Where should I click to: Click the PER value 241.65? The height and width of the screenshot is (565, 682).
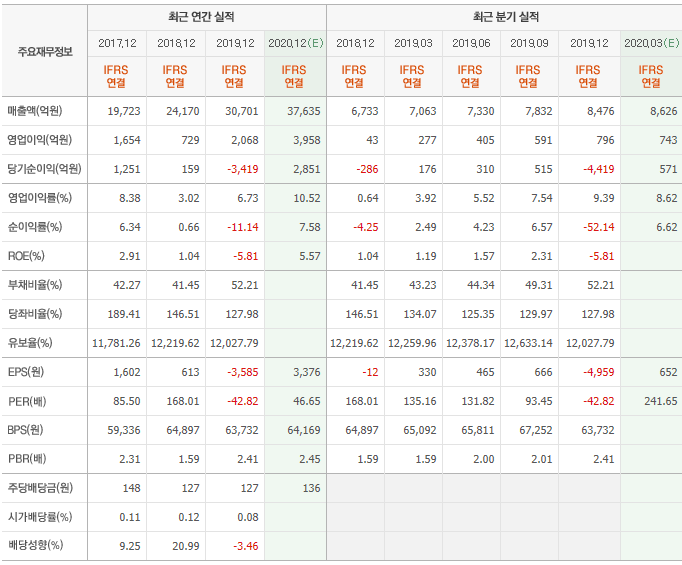(x=661, y=401)
